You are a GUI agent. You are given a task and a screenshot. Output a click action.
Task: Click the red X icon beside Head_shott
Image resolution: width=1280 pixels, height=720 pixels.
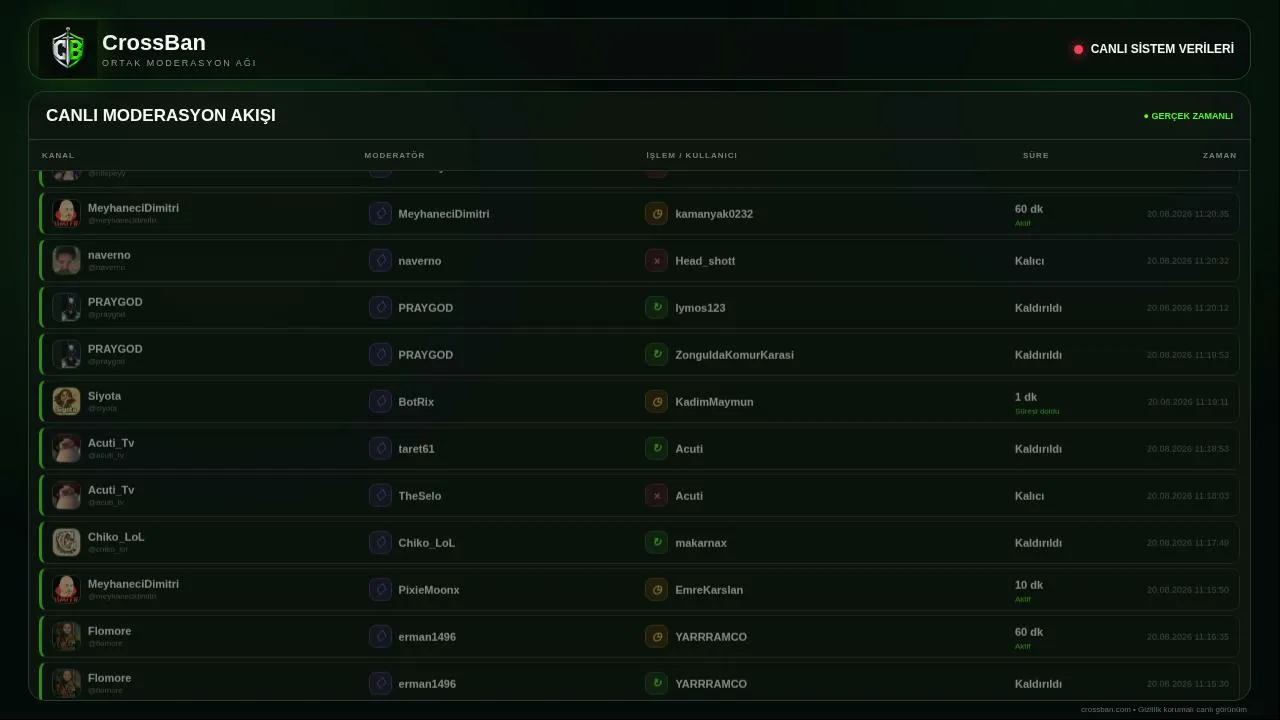point(656,260)
